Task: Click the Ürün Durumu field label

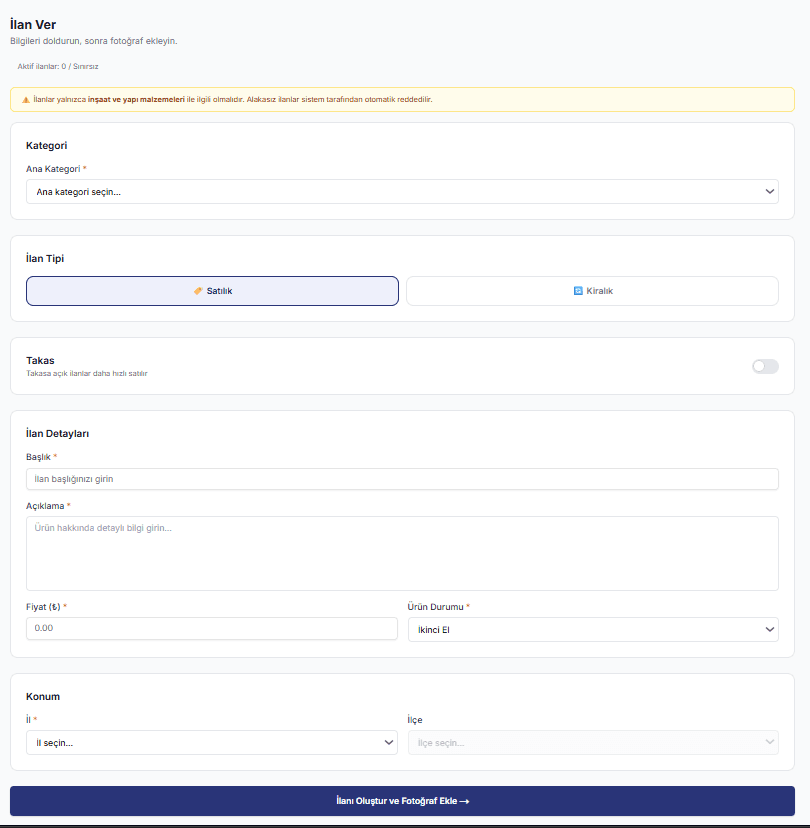Action: [x=436, y=607]
